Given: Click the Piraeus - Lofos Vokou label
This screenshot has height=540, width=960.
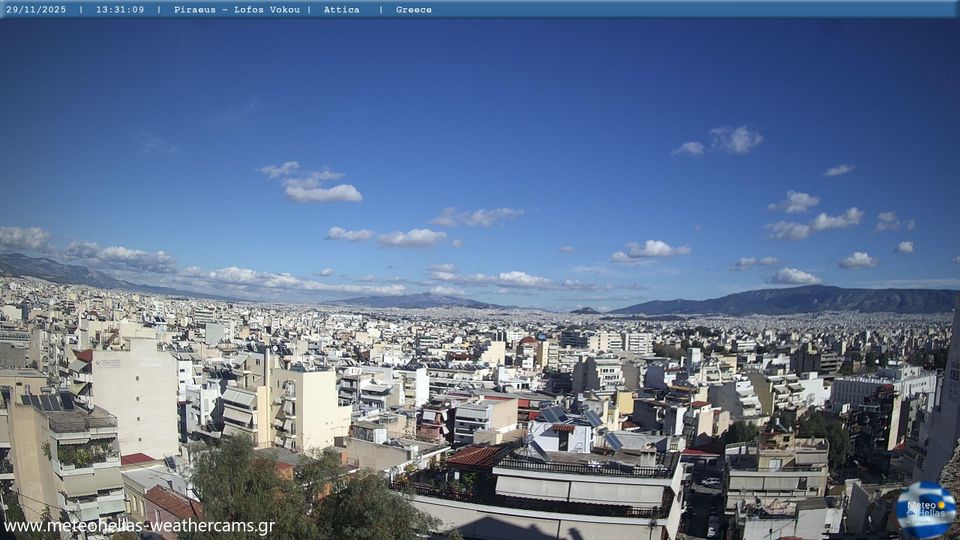Looking at the screenshot, I should pos(237,9).
